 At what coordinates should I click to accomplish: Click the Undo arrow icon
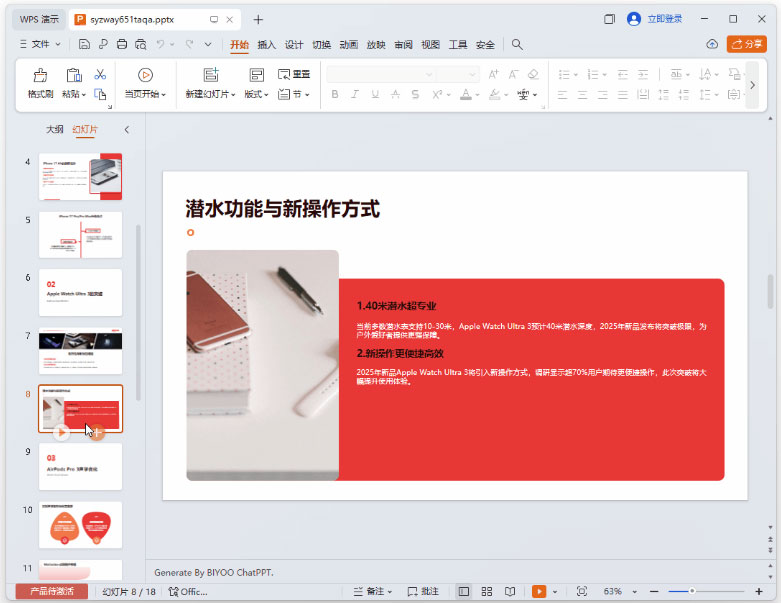(160, 44)
